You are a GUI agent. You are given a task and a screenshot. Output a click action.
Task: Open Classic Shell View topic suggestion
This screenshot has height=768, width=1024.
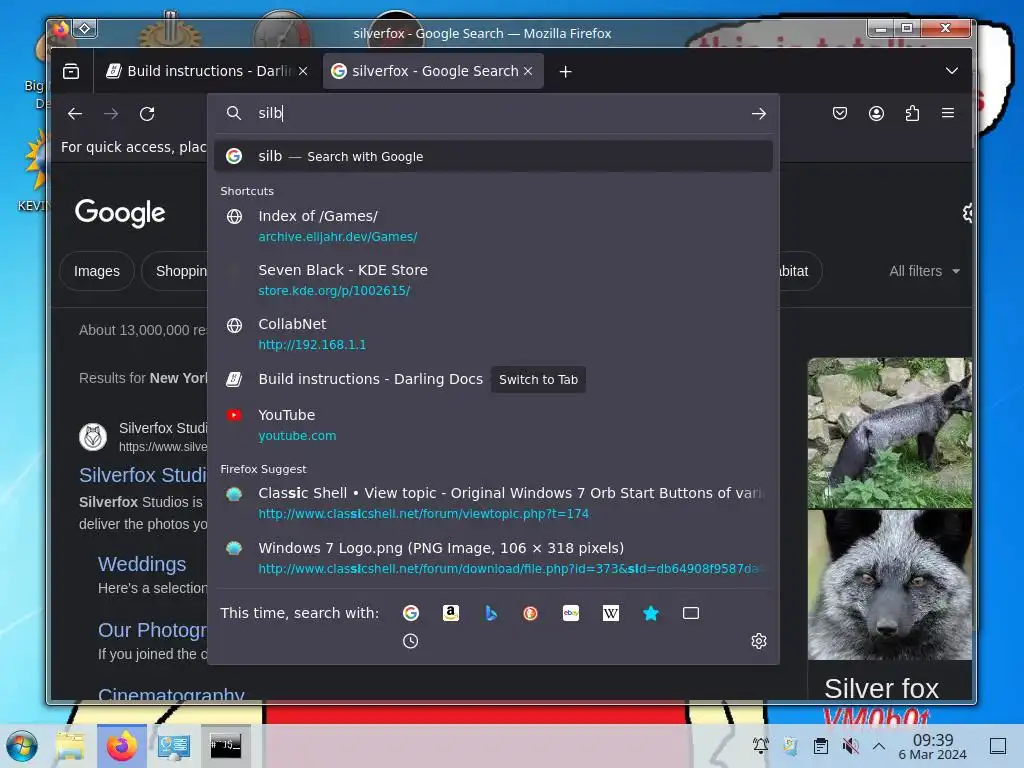click(493, 504)
